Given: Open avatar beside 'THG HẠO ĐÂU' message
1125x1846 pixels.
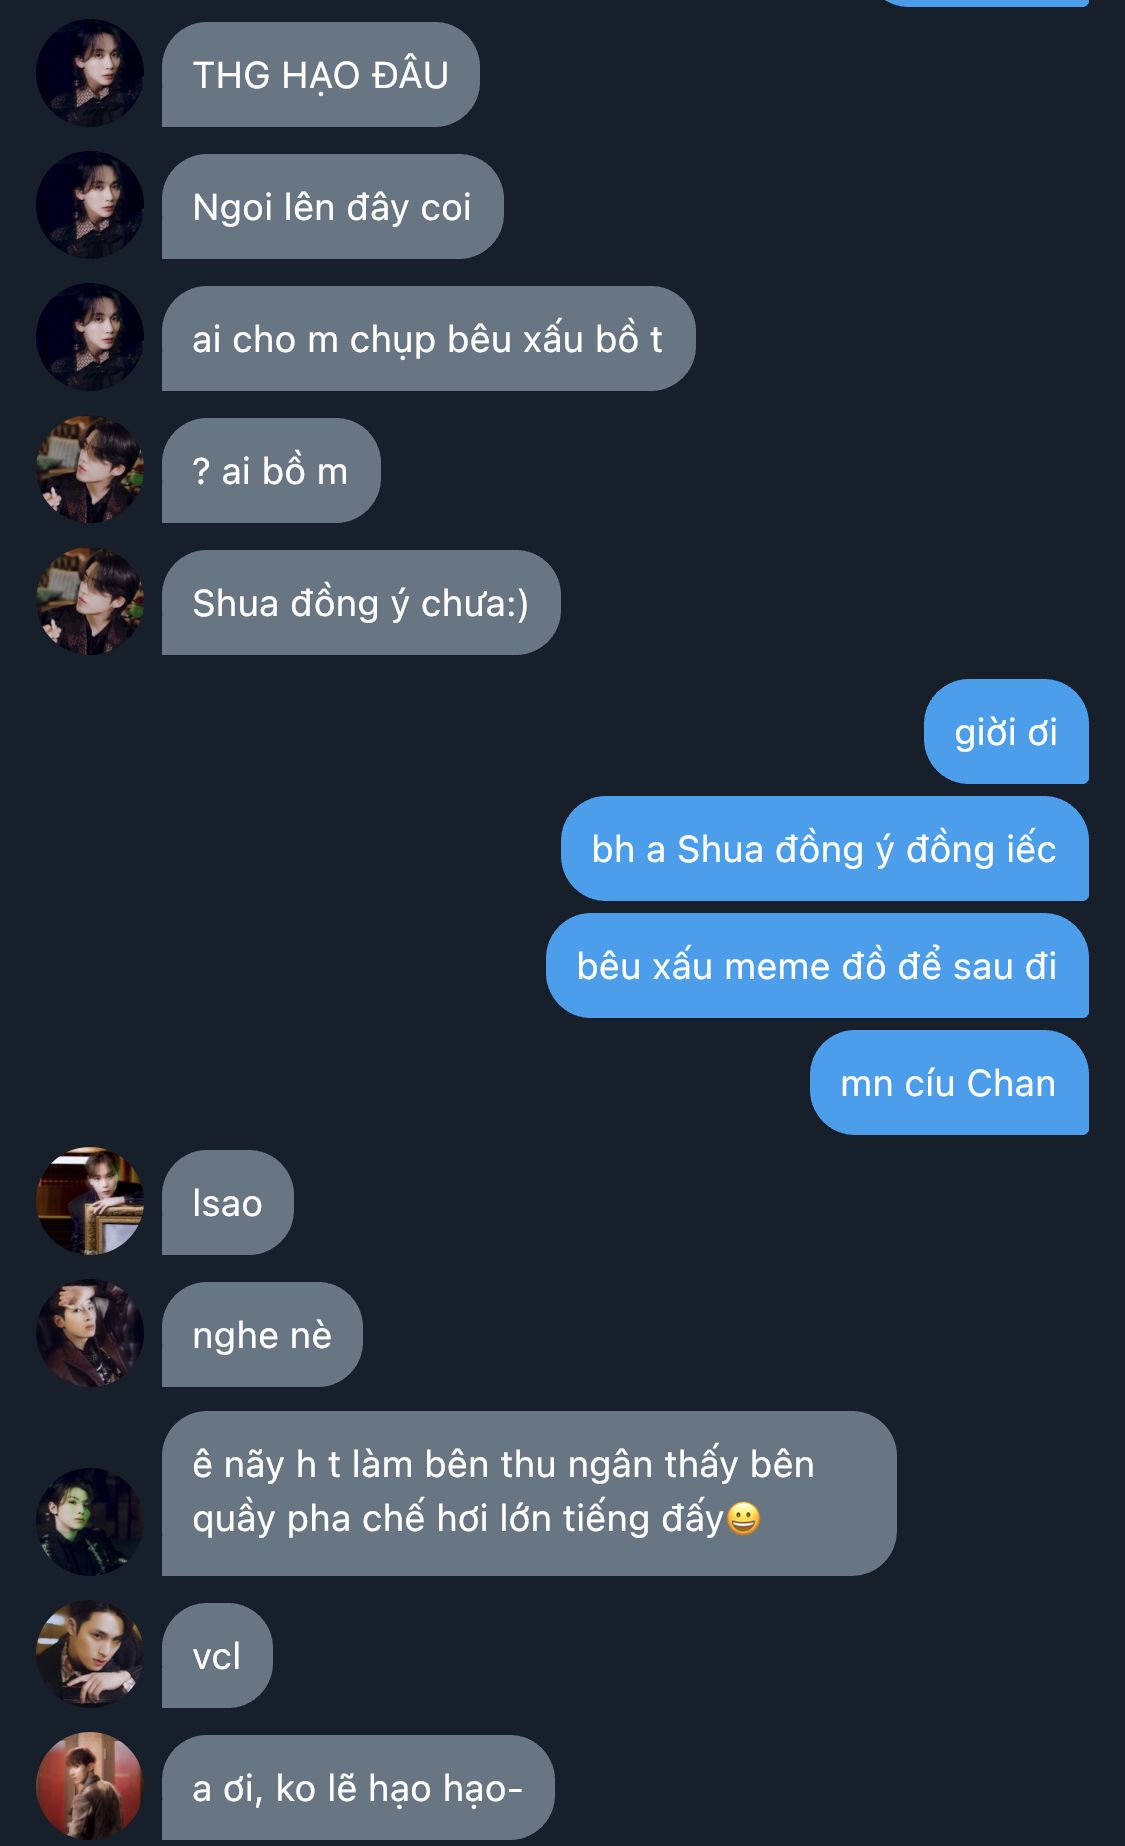Looking at the screenshot, I should [90, 73].
